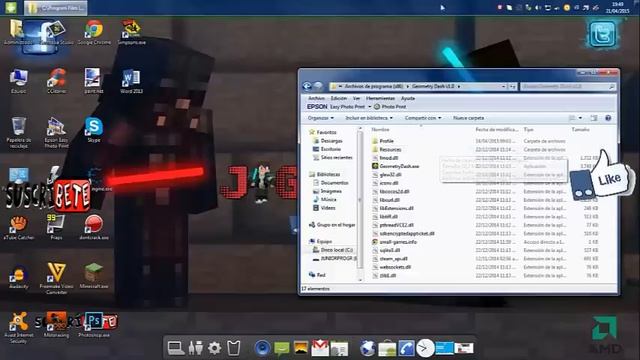Launch Photoshop.exe from the desktop
640x360 pixels.
pyautogui.click(x=94, y=325)
